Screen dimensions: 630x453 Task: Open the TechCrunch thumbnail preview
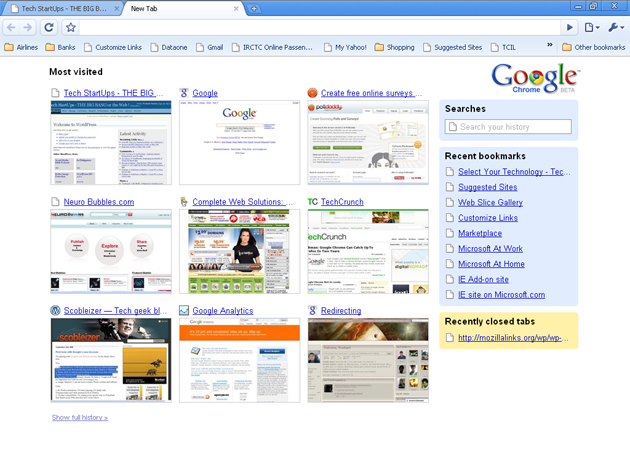[367, 251]
